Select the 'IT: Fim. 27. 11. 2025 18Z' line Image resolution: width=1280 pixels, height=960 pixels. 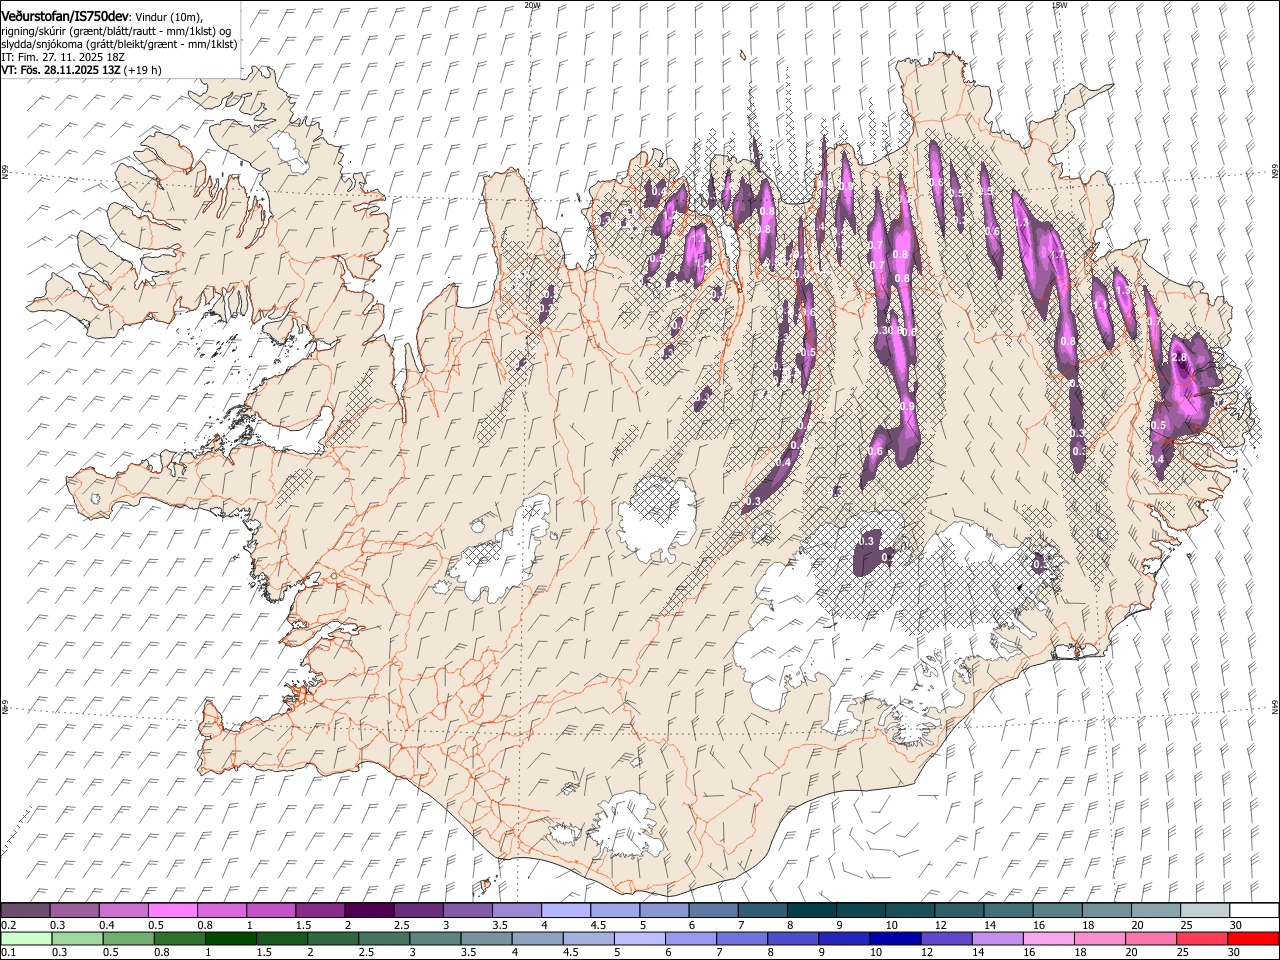(x=63, y=57)
